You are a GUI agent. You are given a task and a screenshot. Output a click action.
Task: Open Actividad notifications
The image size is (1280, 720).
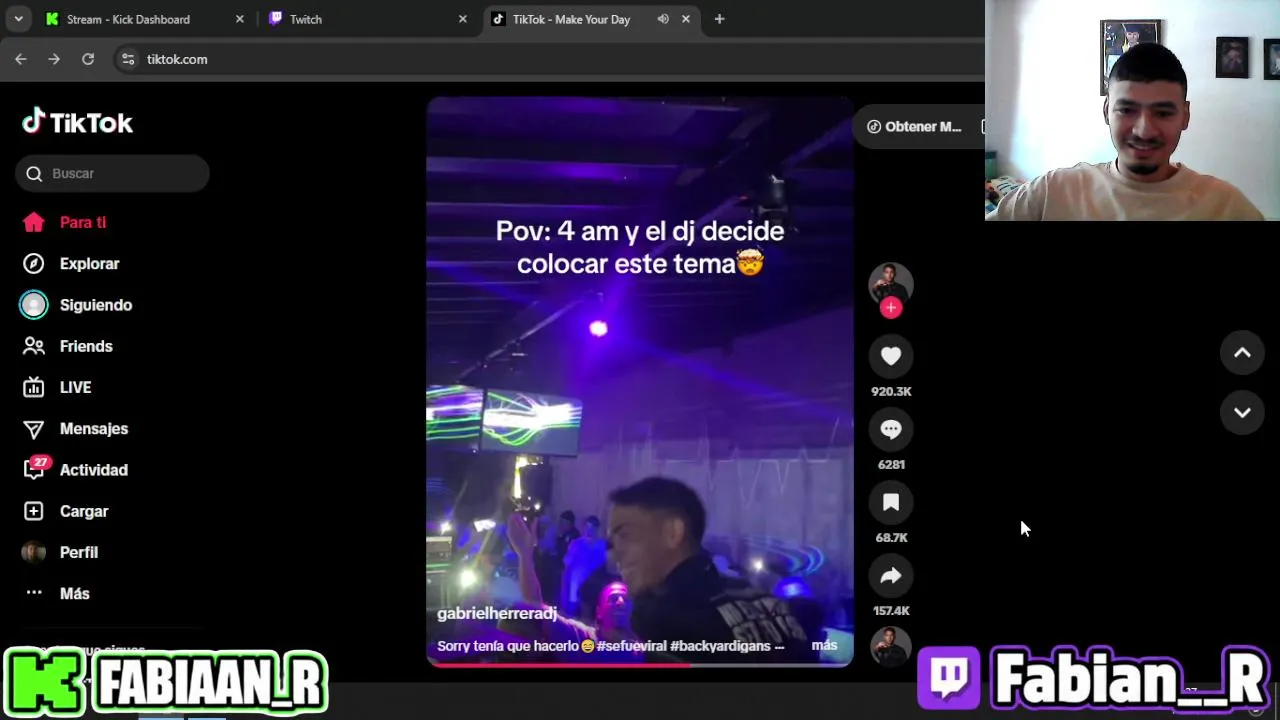point(75,470)
